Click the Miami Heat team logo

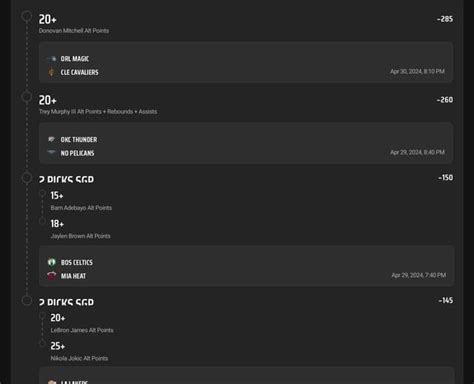click(x=52, y=276)
